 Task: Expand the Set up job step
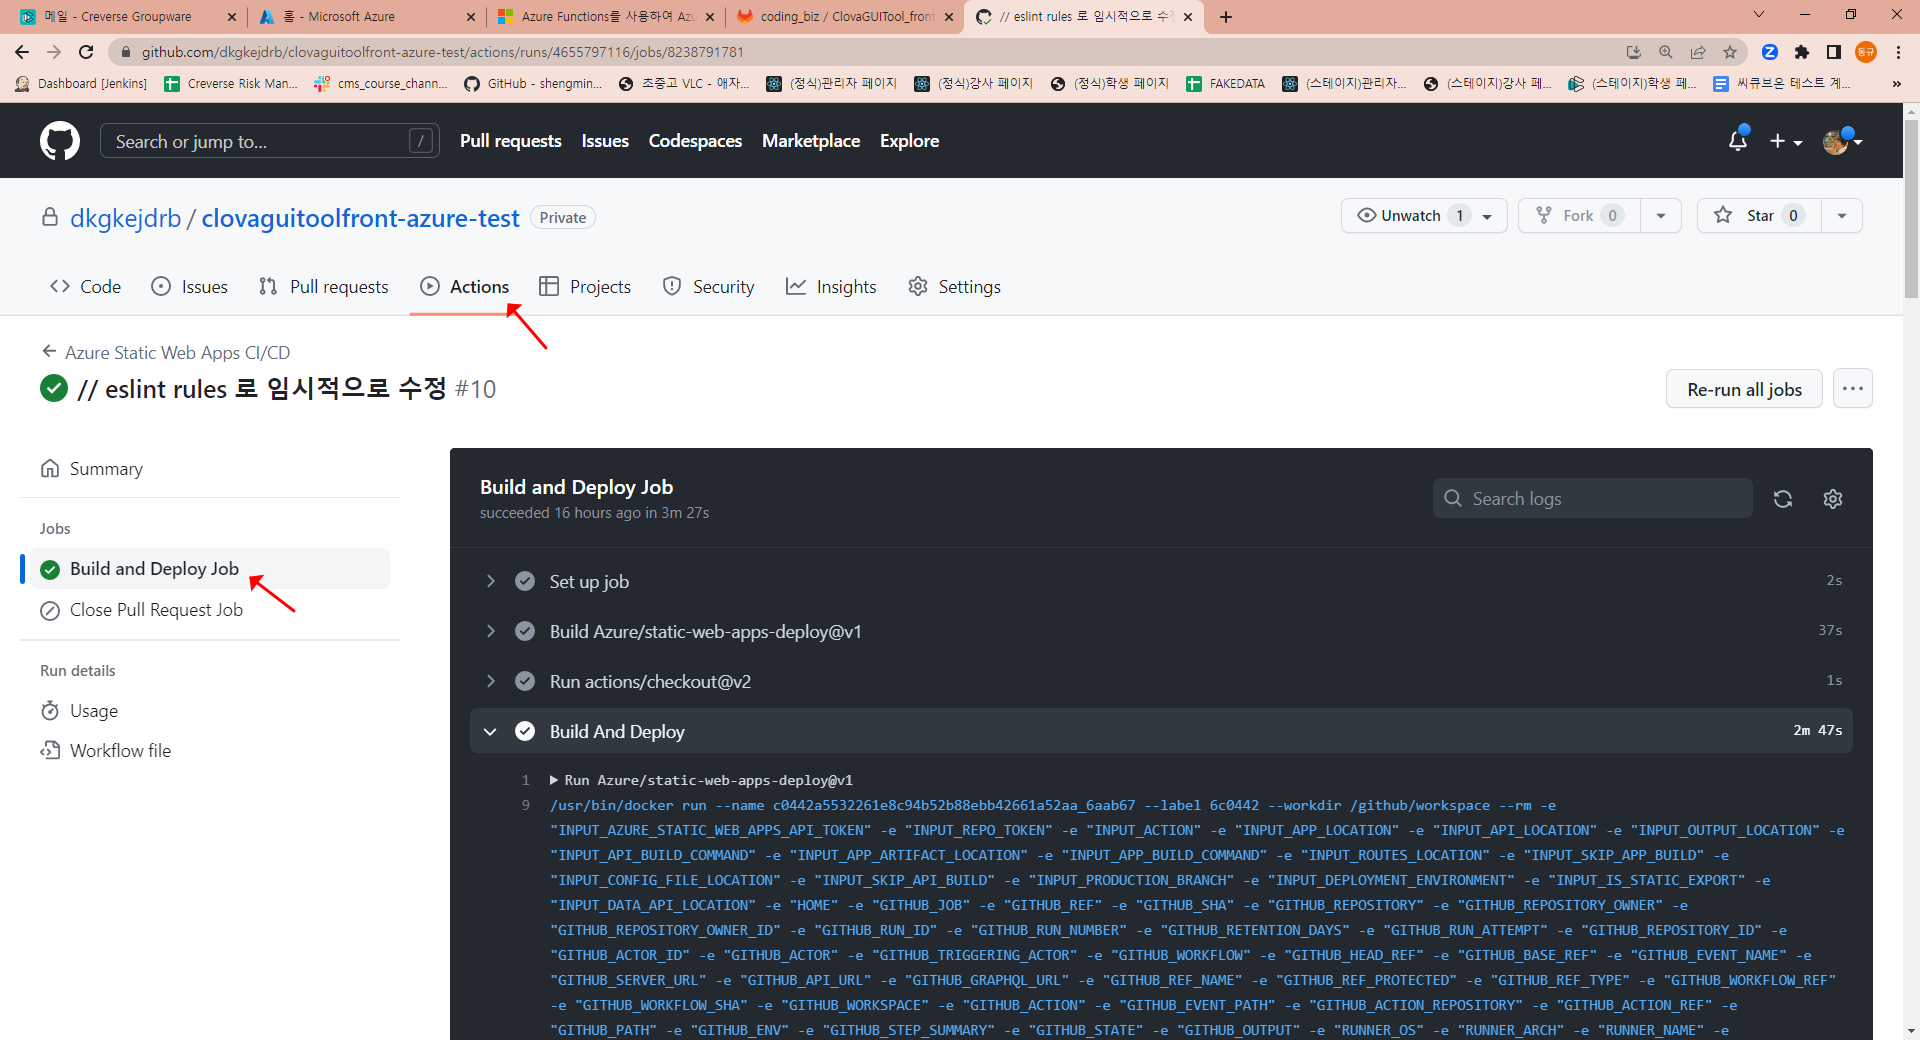point(490,581)
